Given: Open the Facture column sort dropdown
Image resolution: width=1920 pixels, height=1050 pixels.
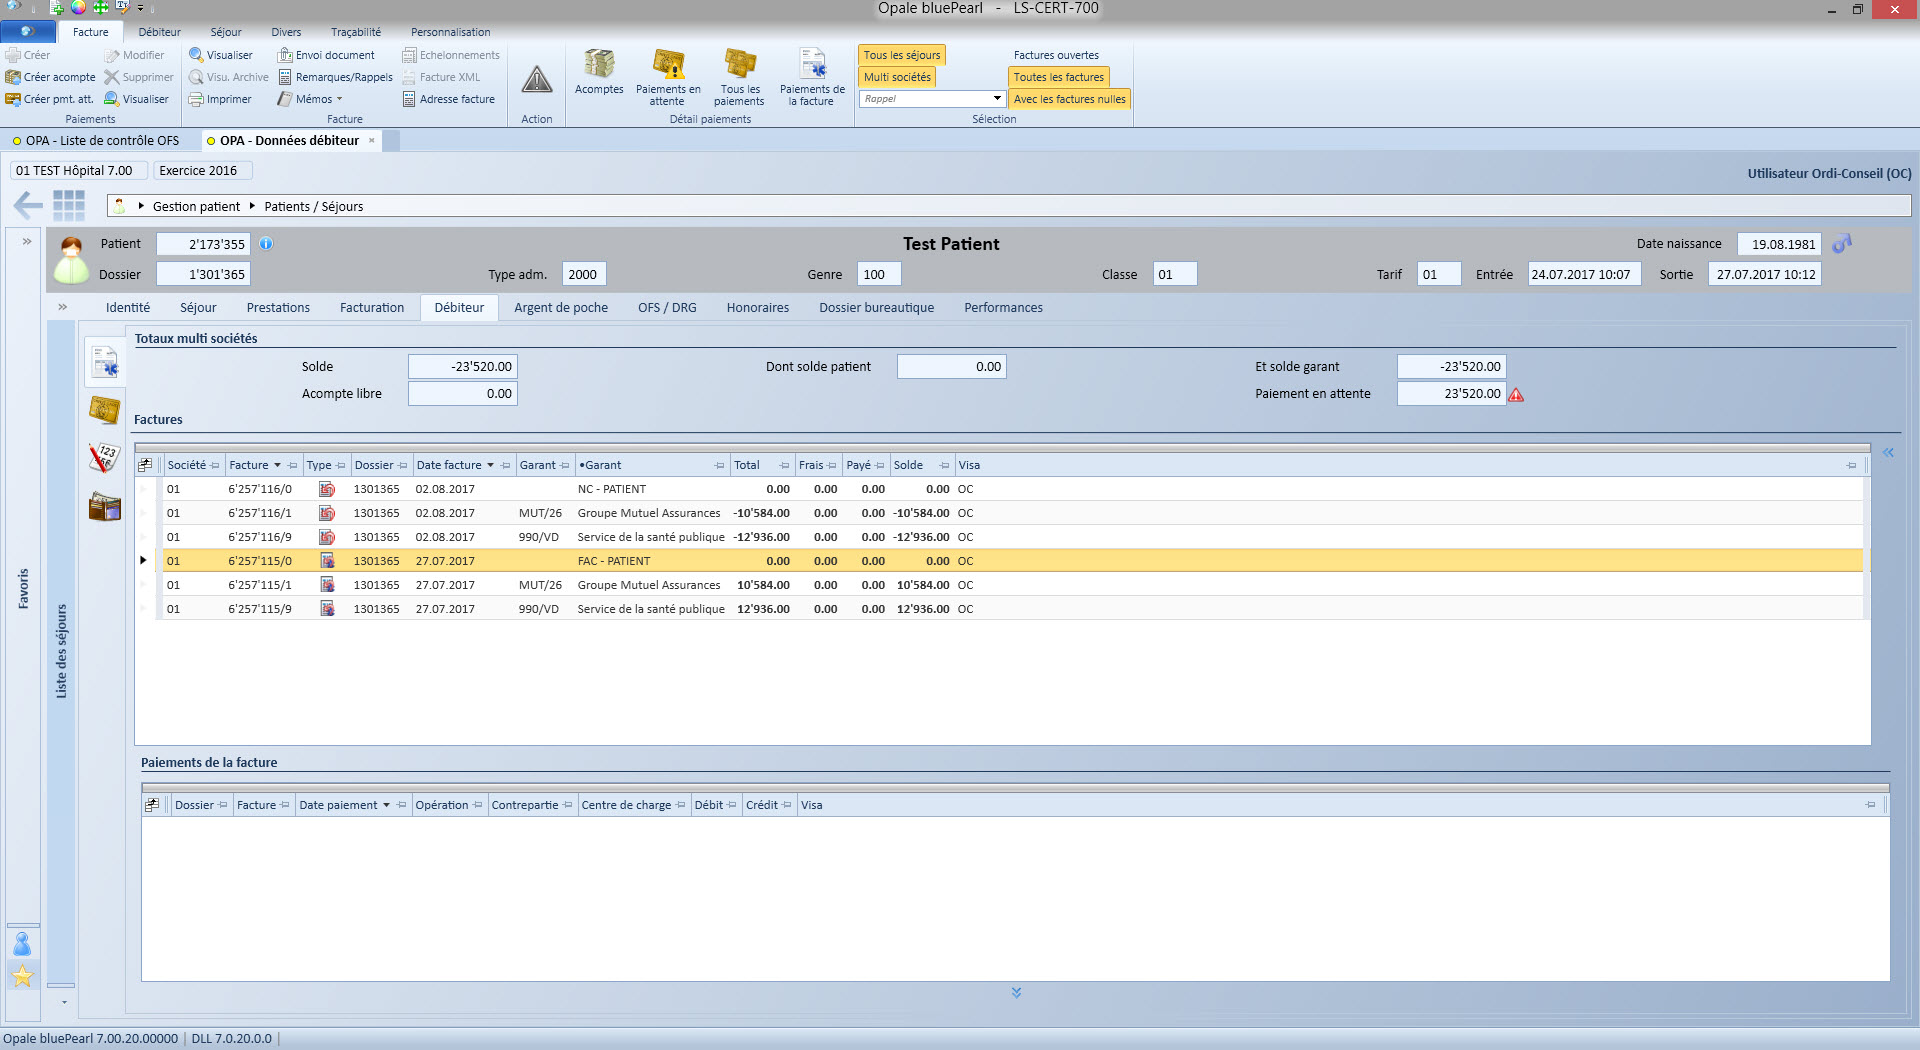Looking at the screenshot, I should click(x=277, y=465).
